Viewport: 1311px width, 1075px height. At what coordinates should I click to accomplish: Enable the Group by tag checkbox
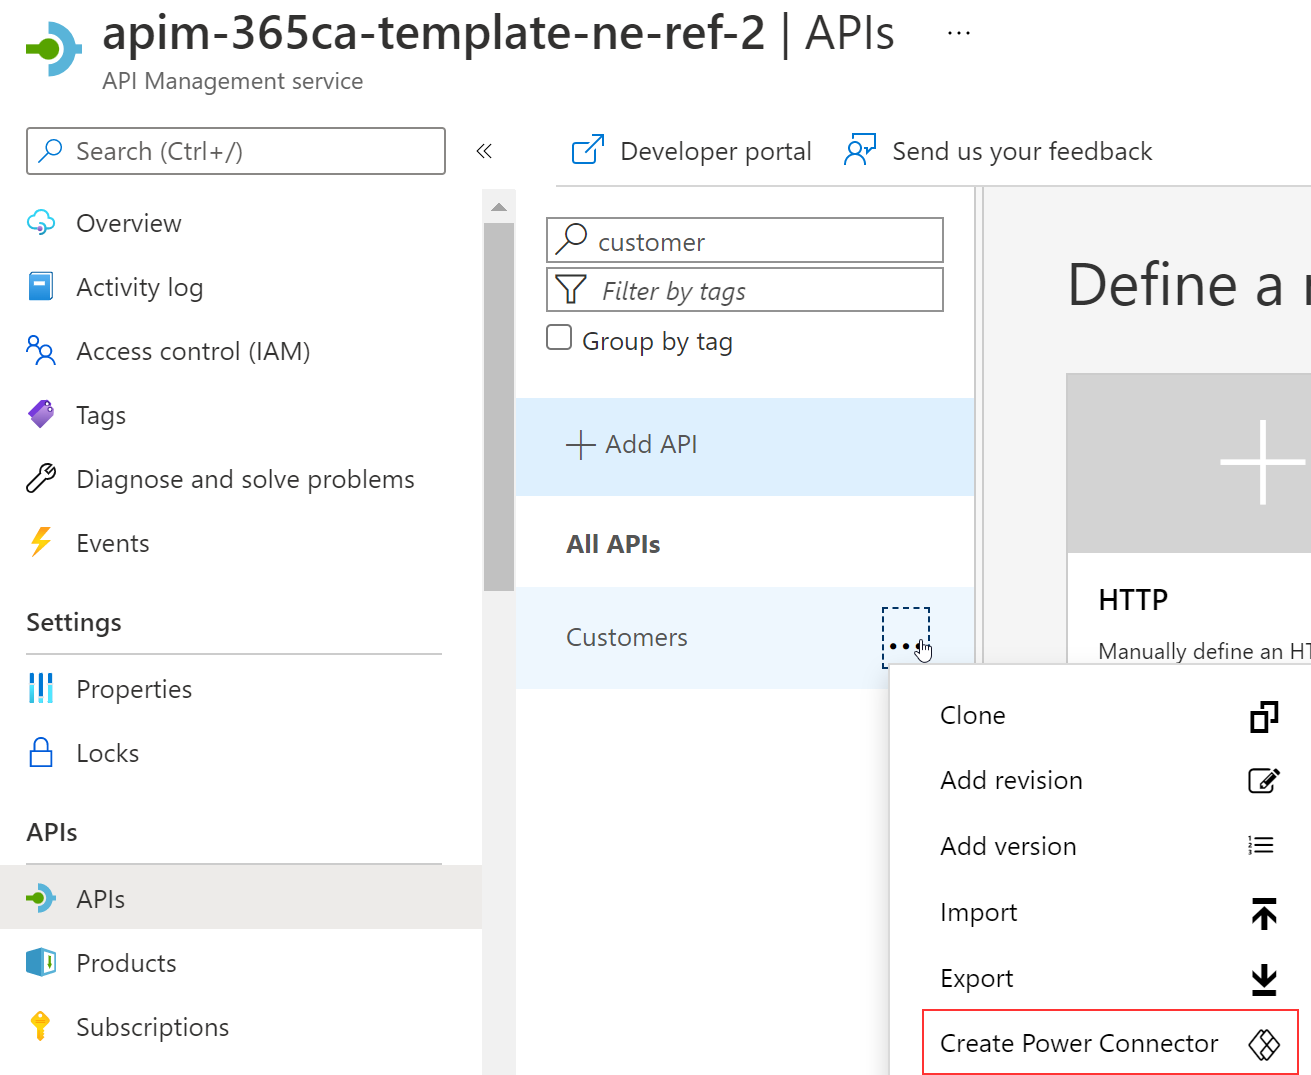(559, 337)
